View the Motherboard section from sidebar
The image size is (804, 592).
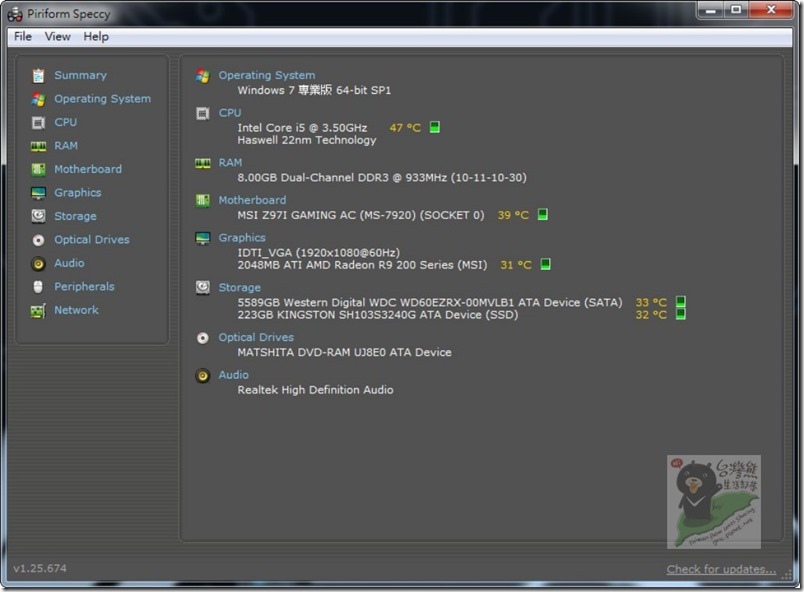(88, 169)
